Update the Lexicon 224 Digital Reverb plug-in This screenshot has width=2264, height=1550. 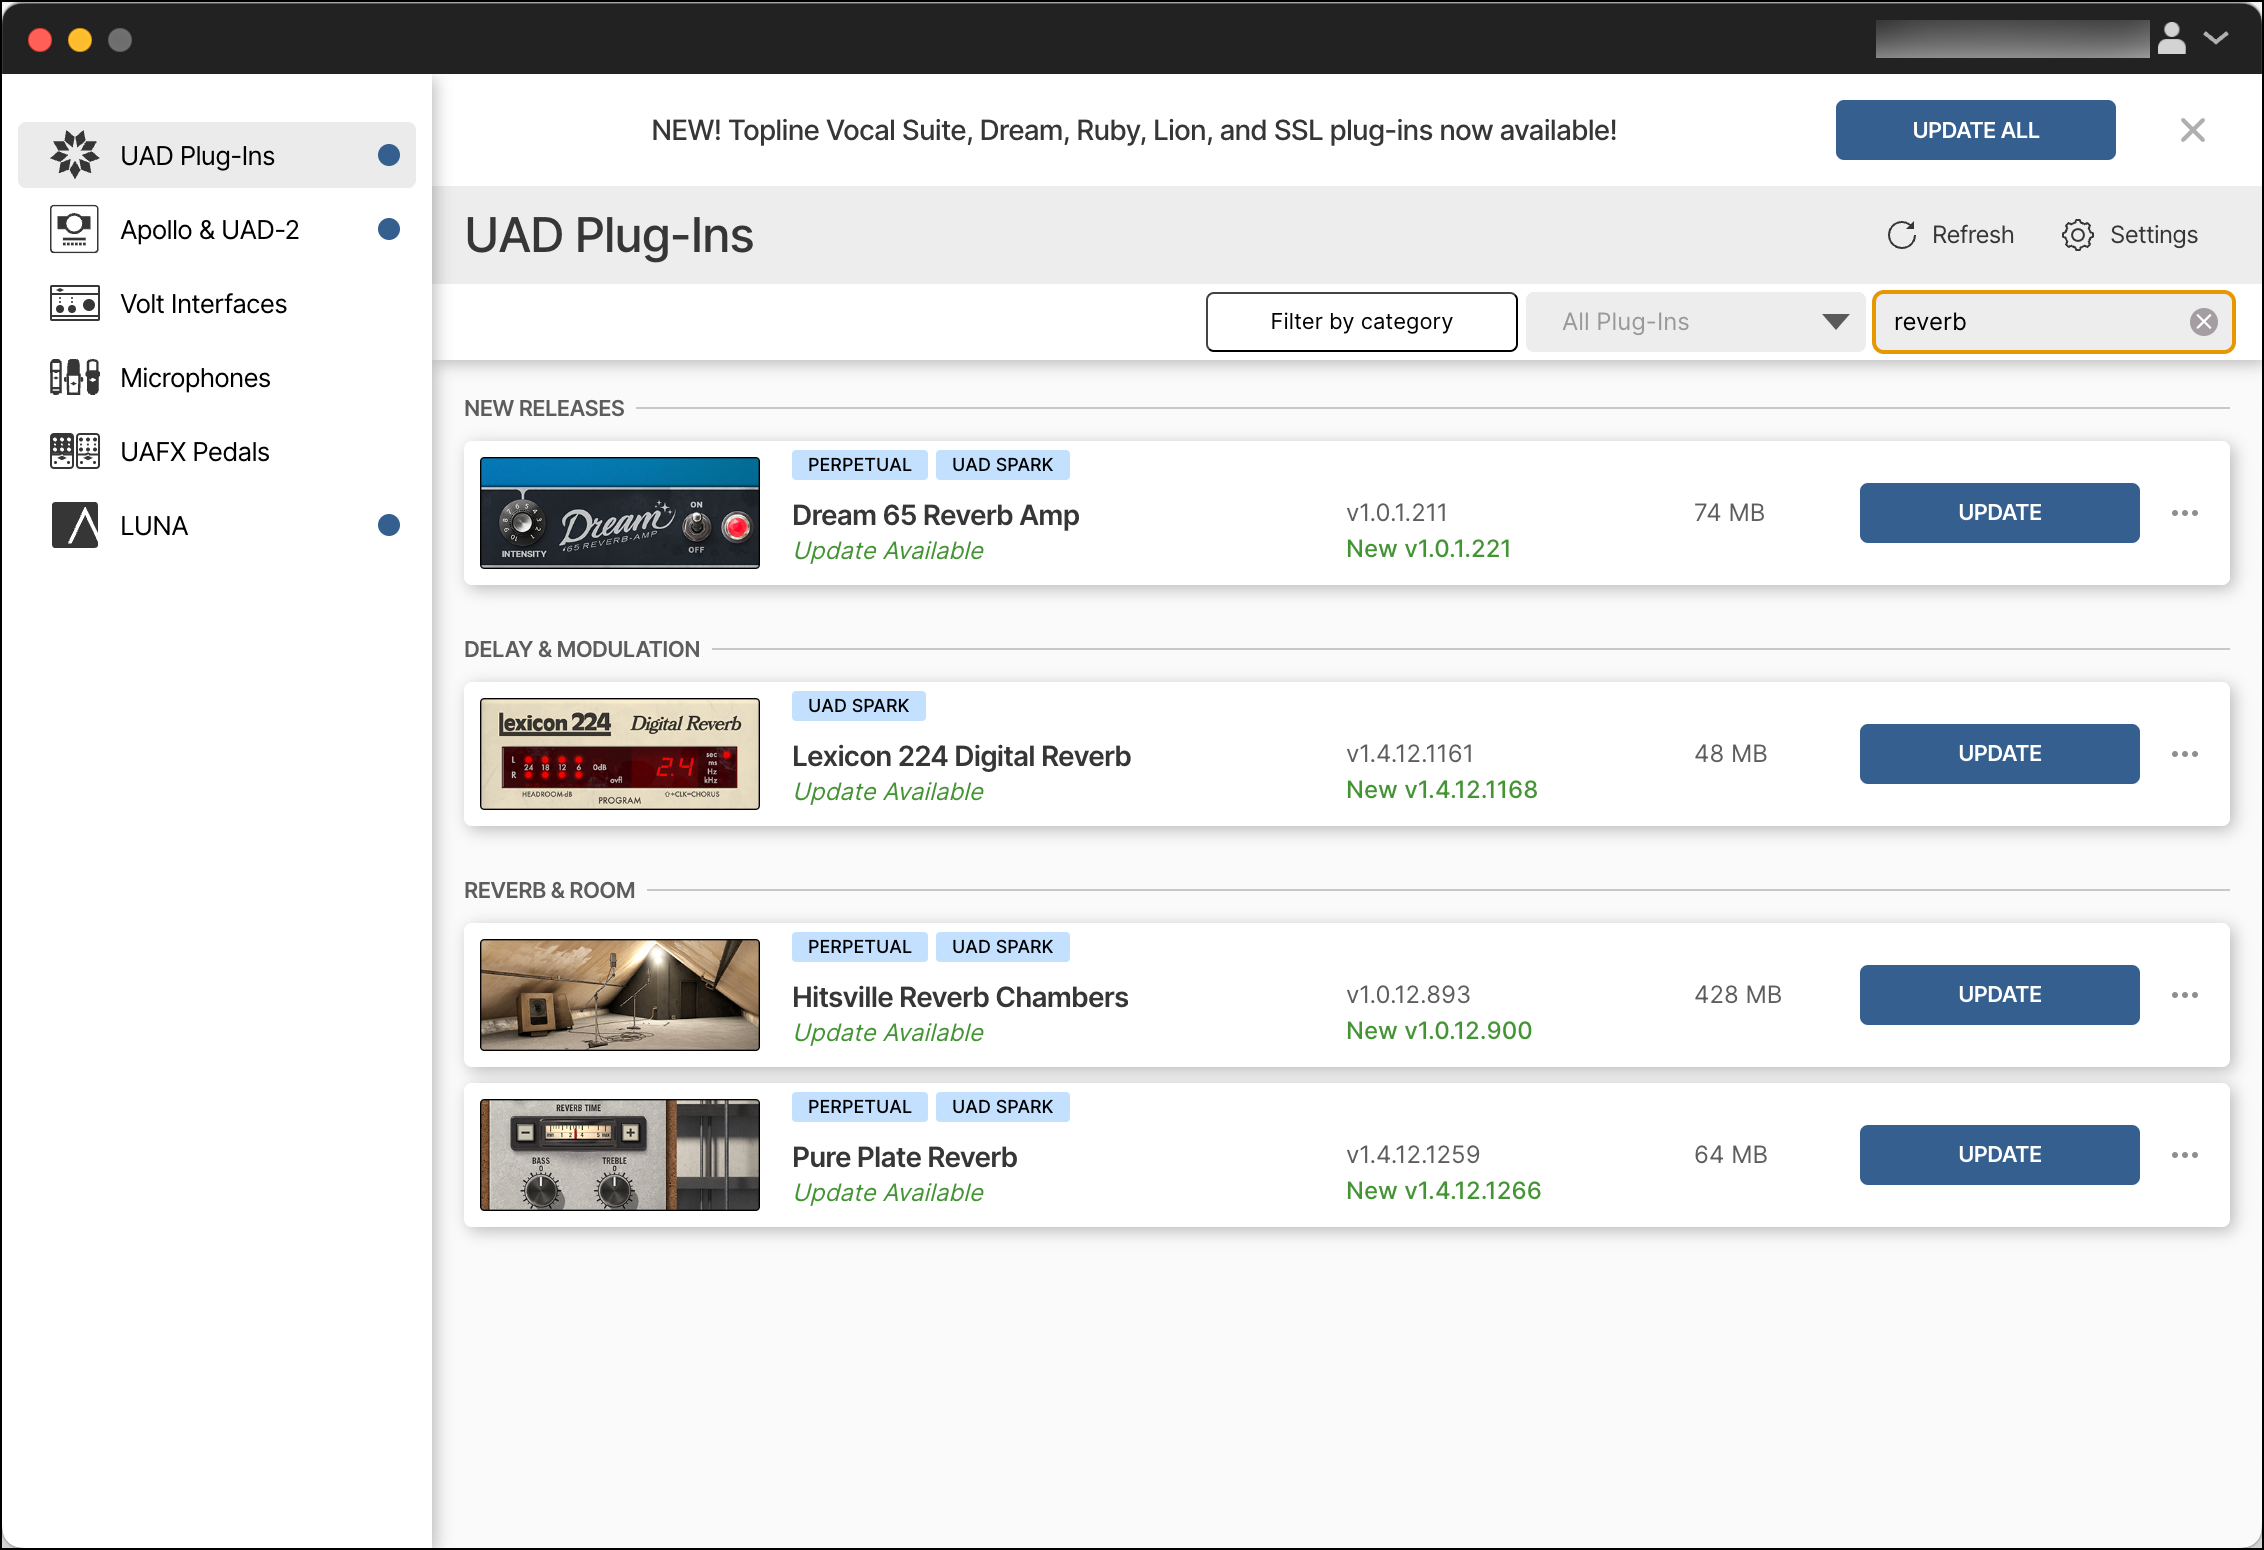(1999, 753)
